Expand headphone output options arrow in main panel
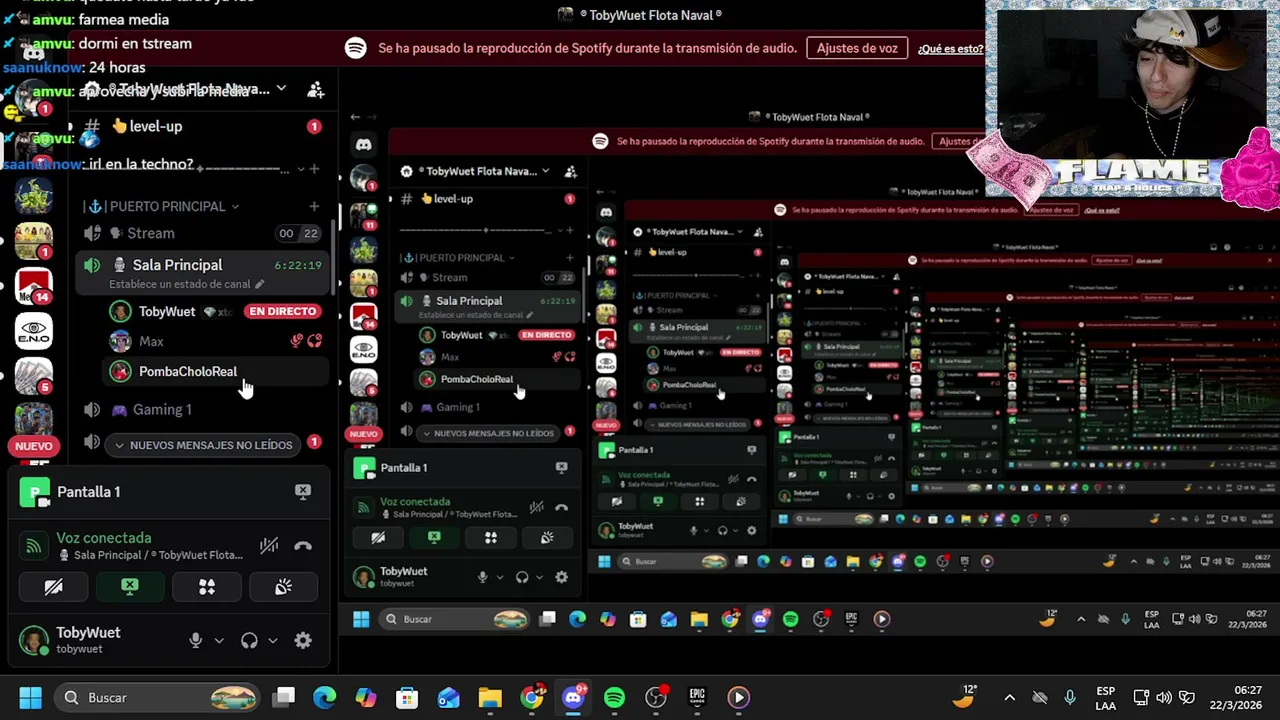The width and height of the screenshot is (1280, 720). [272, 641]
